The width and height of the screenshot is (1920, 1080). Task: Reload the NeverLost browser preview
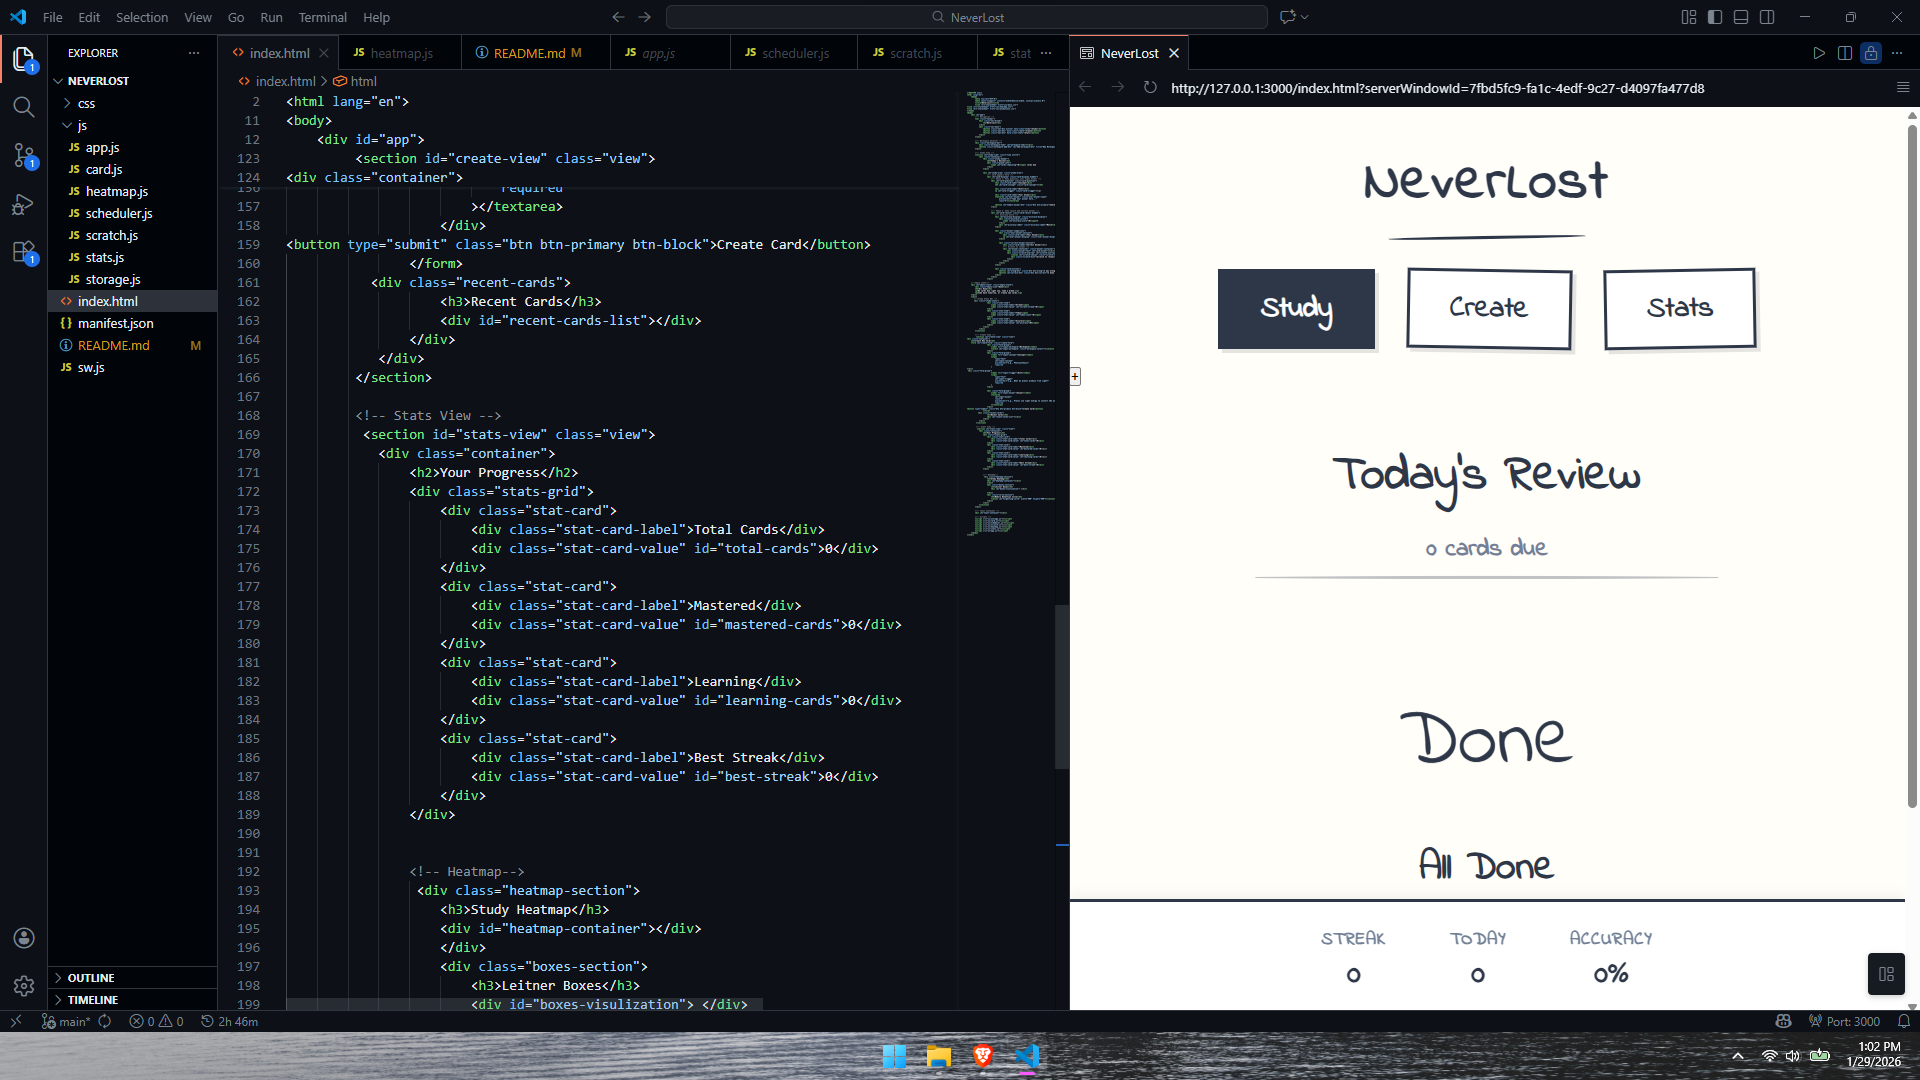pos(1150,88)
